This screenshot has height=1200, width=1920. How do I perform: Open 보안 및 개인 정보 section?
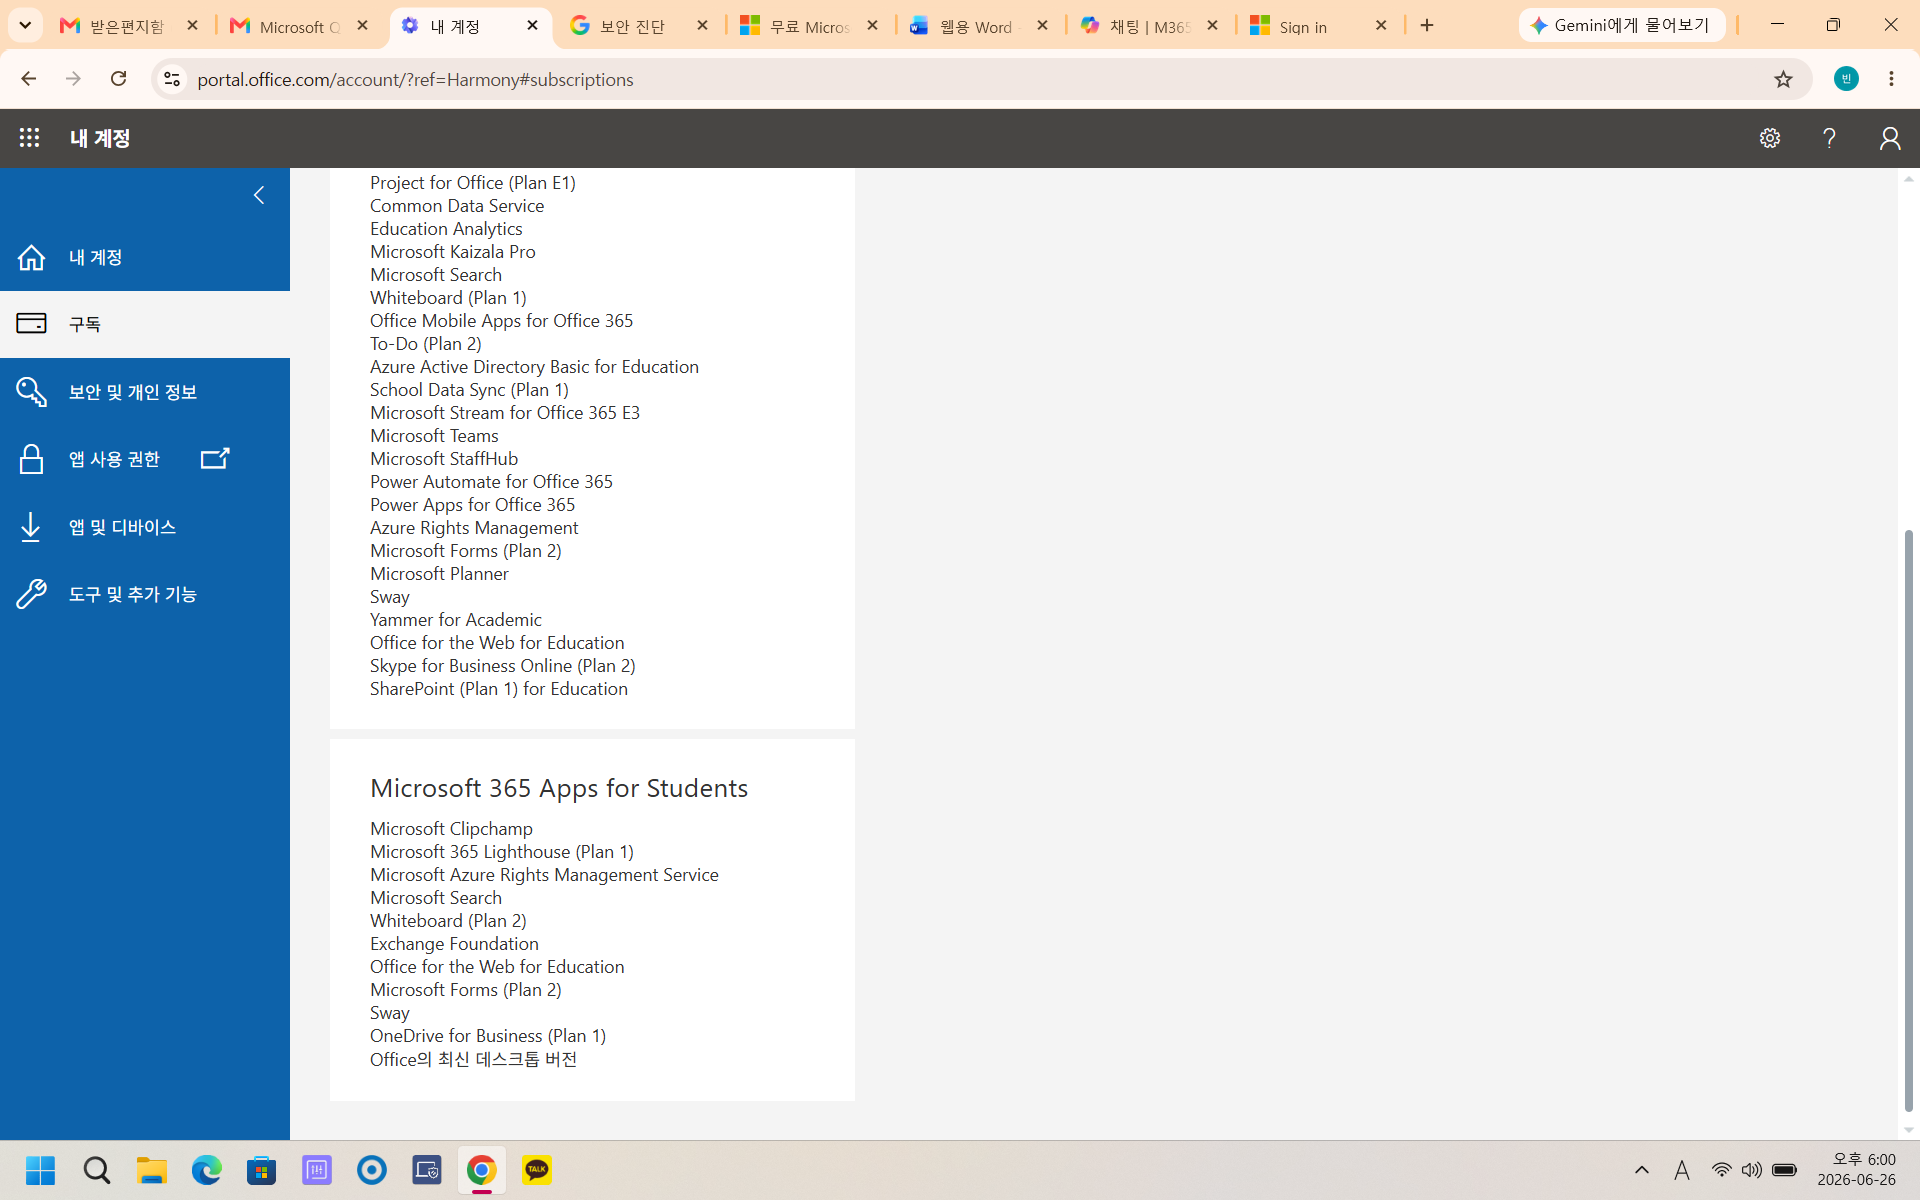click(x=145, y=392)
